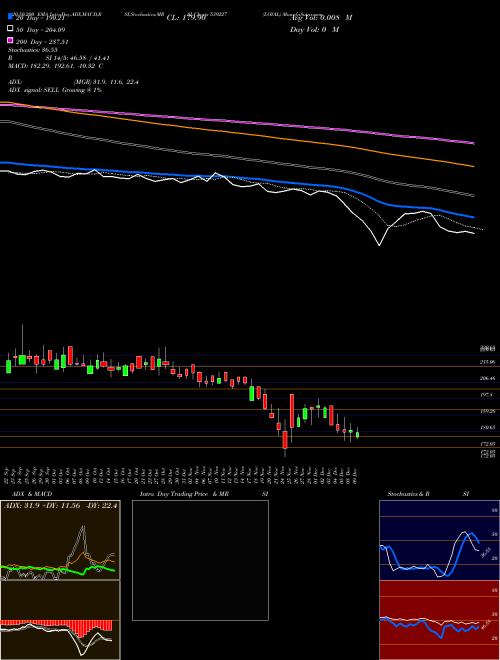Select the '200 Day = 237.51' label
The width and height of the screenshot is (500, 660).
pos(42,42)
